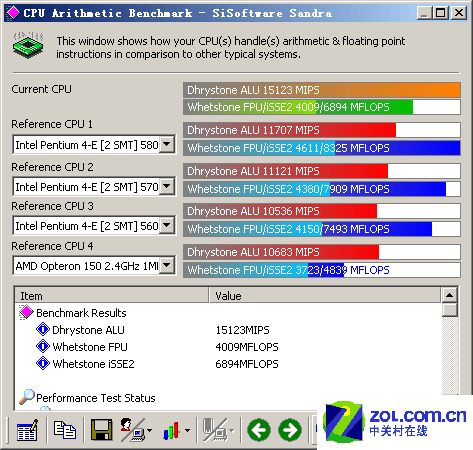Click the pink diamond title bar icon
The image size is (473, 450).
pyautogui.click(x=13, y=13)
